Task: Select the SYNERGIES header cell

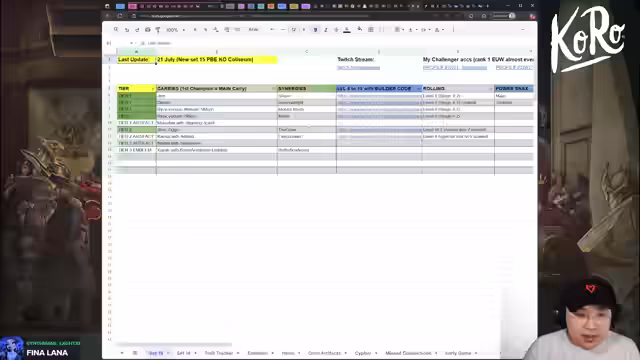Action: coord(307,89)
